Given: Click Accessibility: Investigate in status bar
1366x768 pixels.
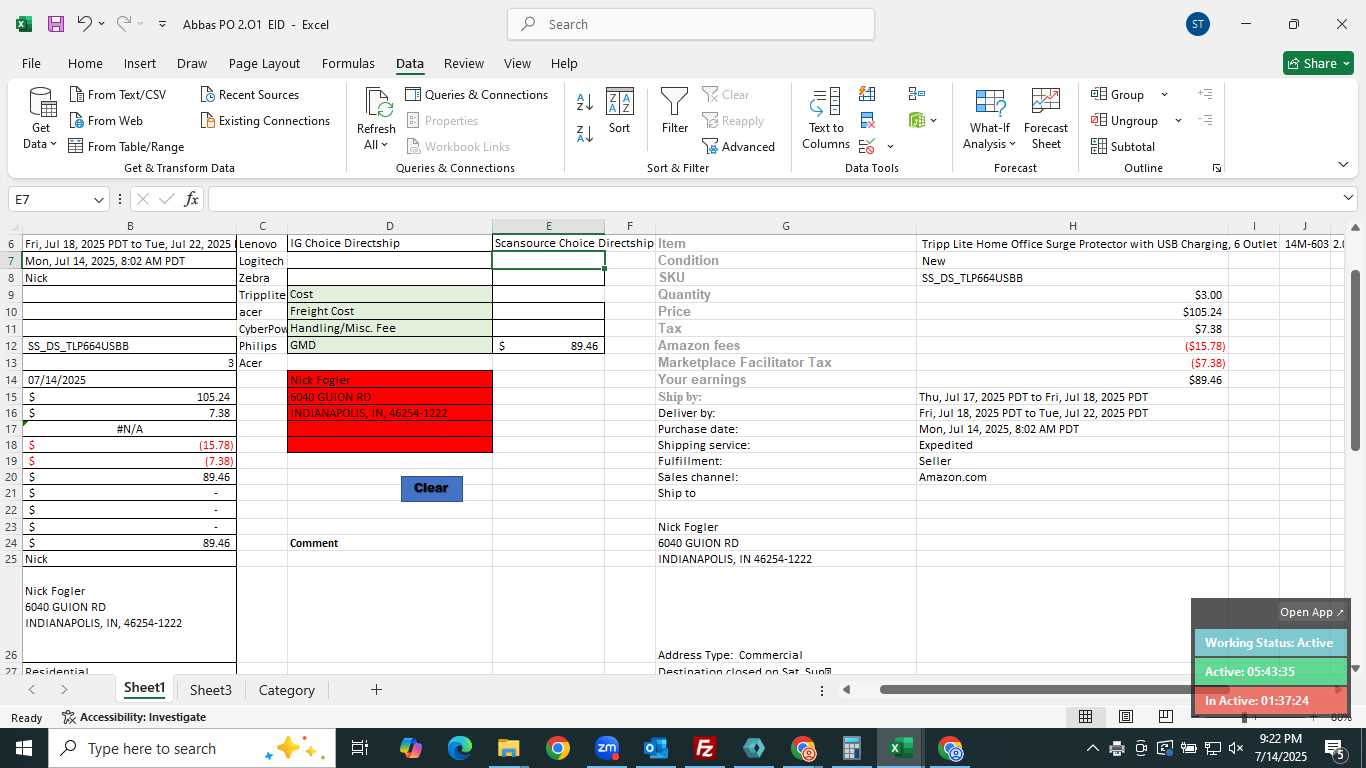Looking at the screenshot, I should click(134, 717).
